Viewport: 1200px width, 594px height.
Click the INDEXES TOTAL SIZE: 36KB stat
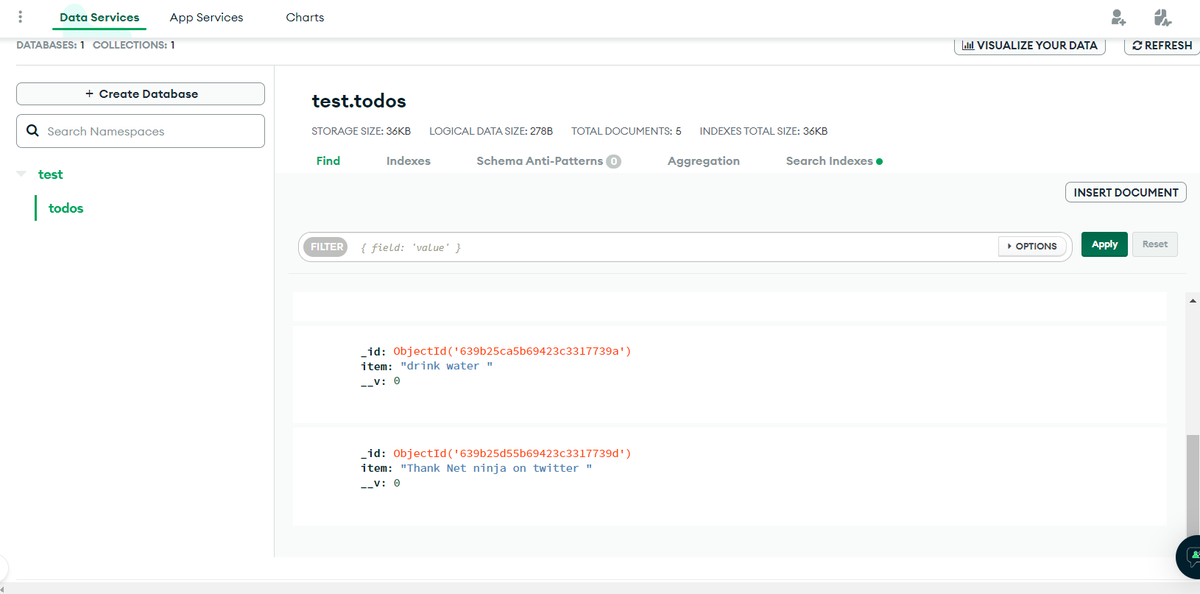coord(763,132)
